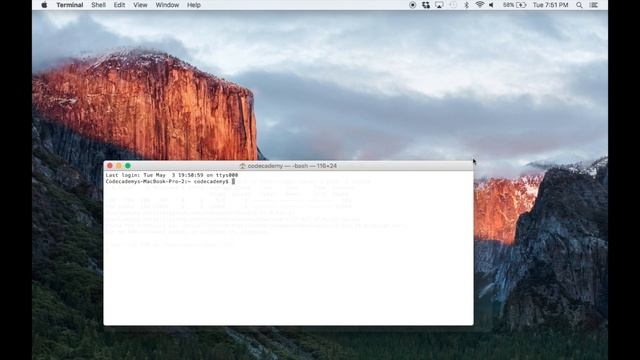Screen dimensions: 640x360
Task: Click the 'Last login' line in Terminal
Action: click(x=172, y=175)
